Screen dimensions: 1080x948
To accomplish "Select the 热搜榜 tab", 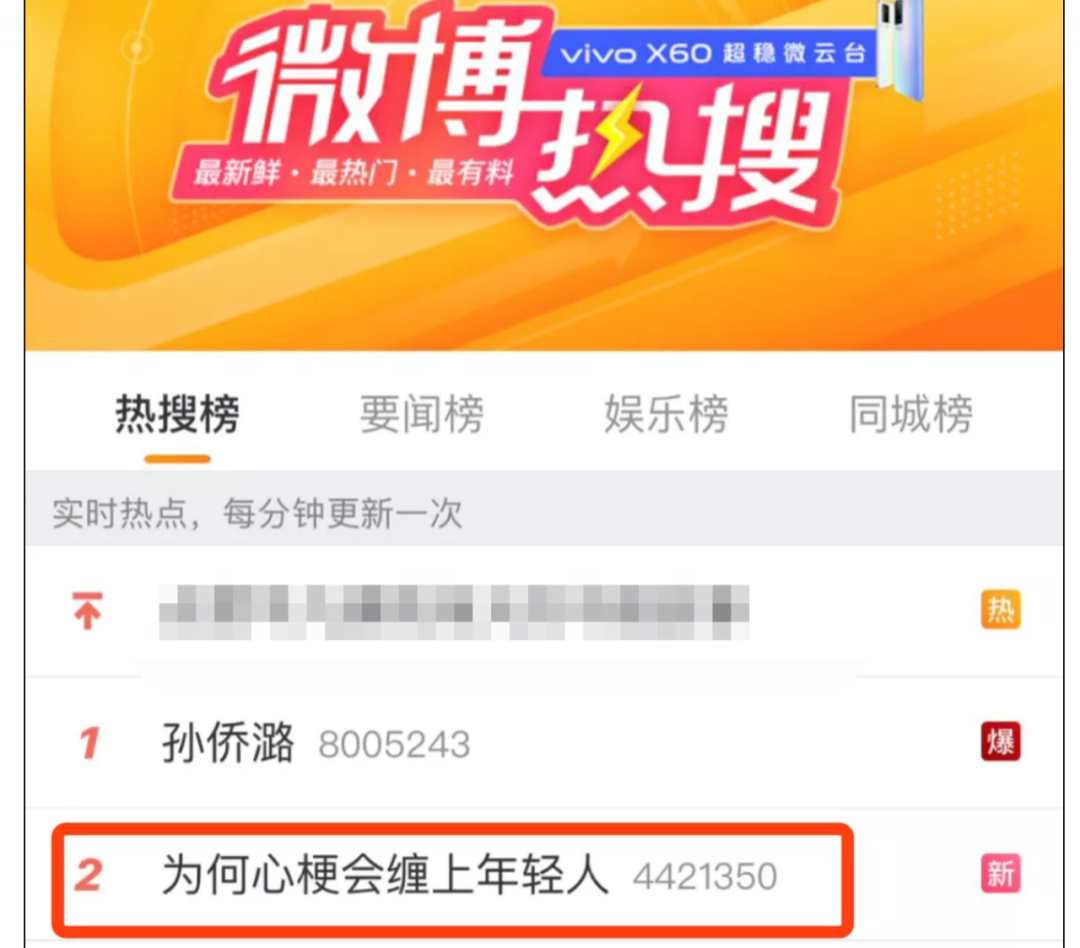I will tap(177, 415).
